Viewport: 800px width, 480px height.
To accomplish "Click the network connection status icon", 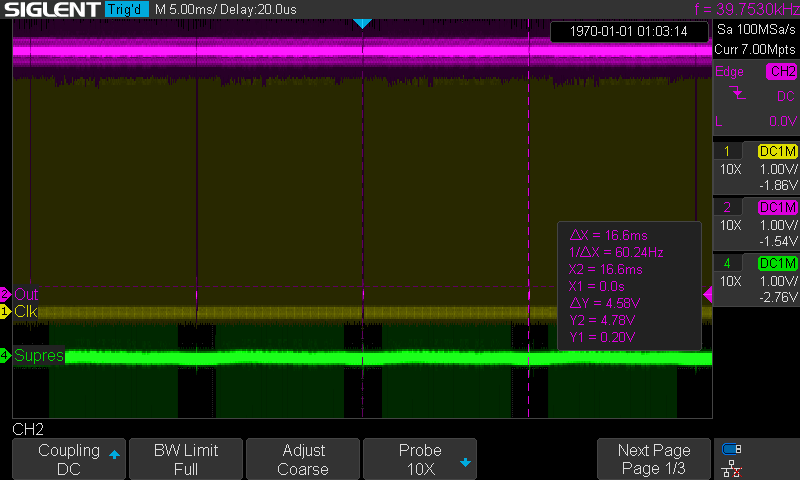I will click(732, 468).
